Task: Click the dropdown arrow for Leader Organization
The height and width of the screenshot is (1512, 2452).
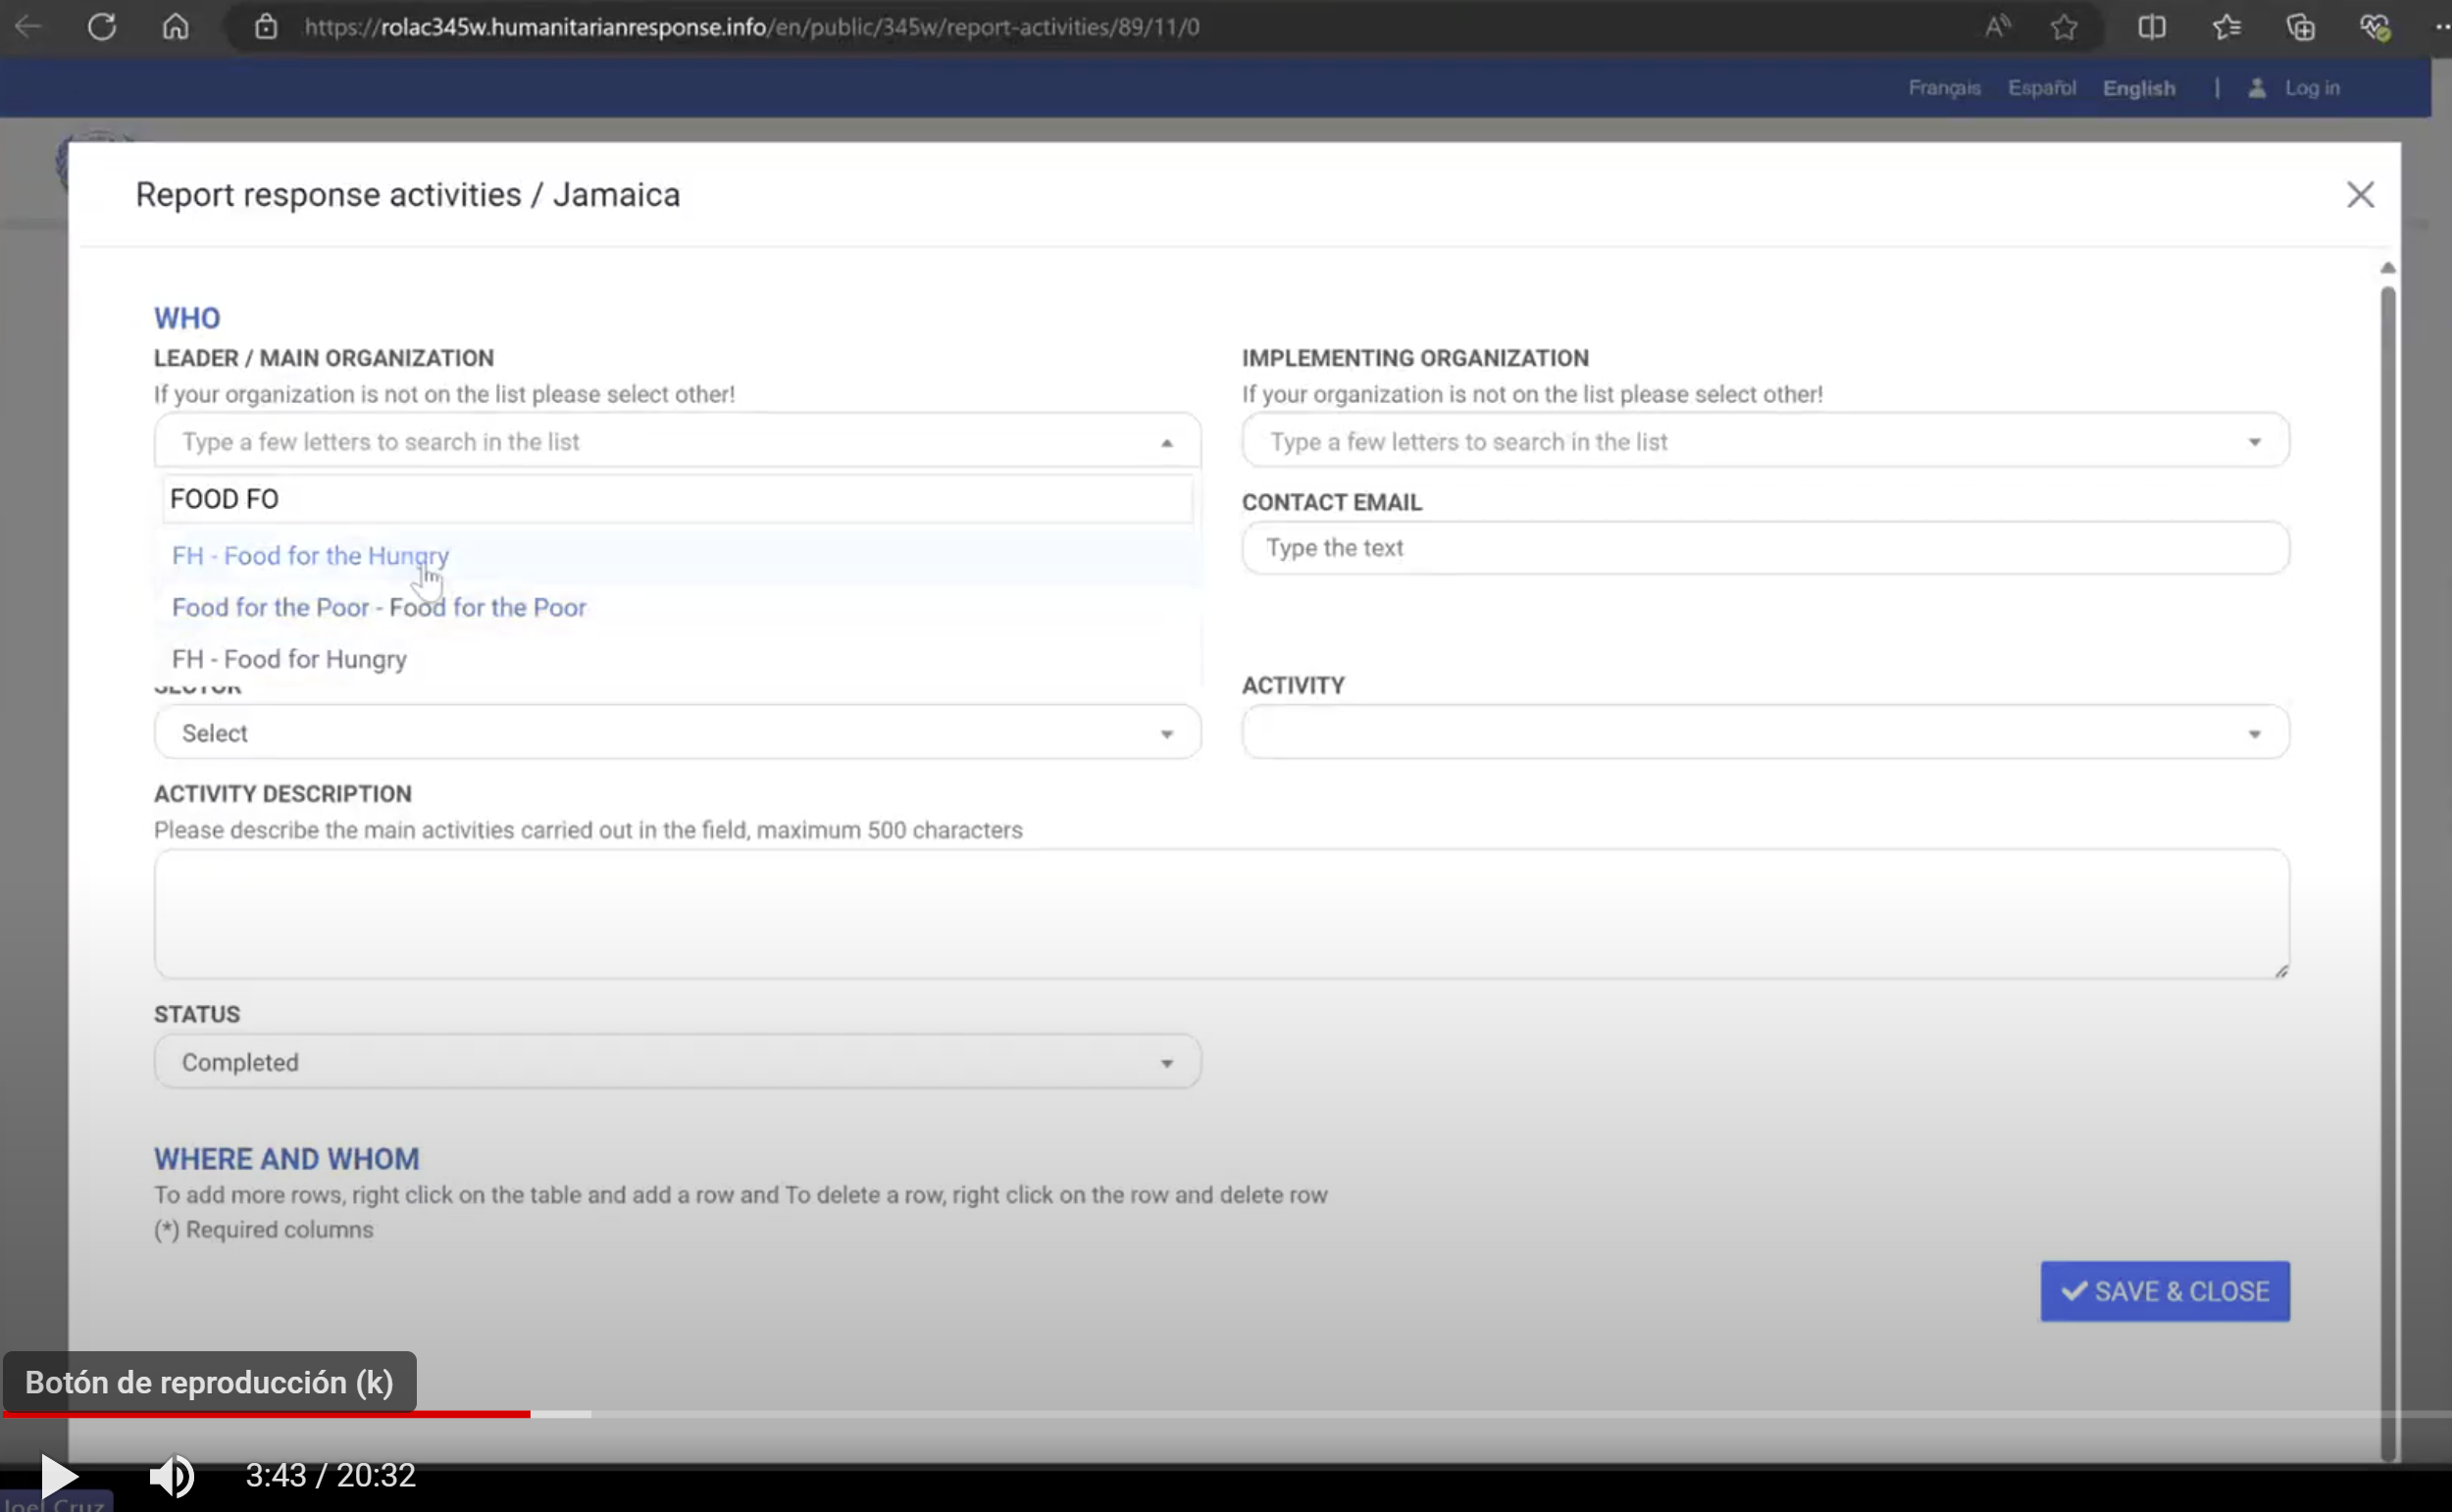Action: point(1166,439)
